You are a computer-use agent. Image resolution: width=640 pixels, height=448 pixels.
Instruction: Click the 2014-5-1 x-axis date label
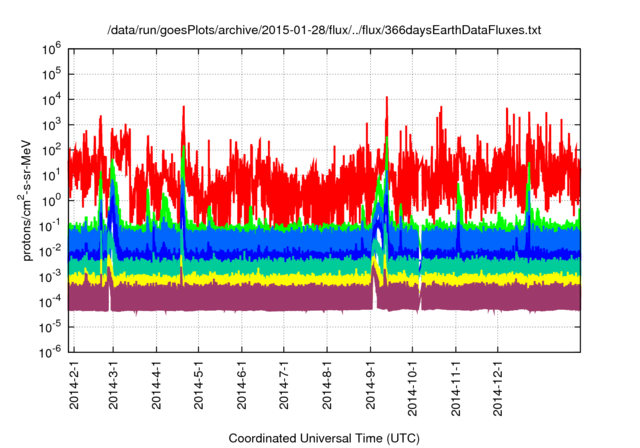point(198,384)
